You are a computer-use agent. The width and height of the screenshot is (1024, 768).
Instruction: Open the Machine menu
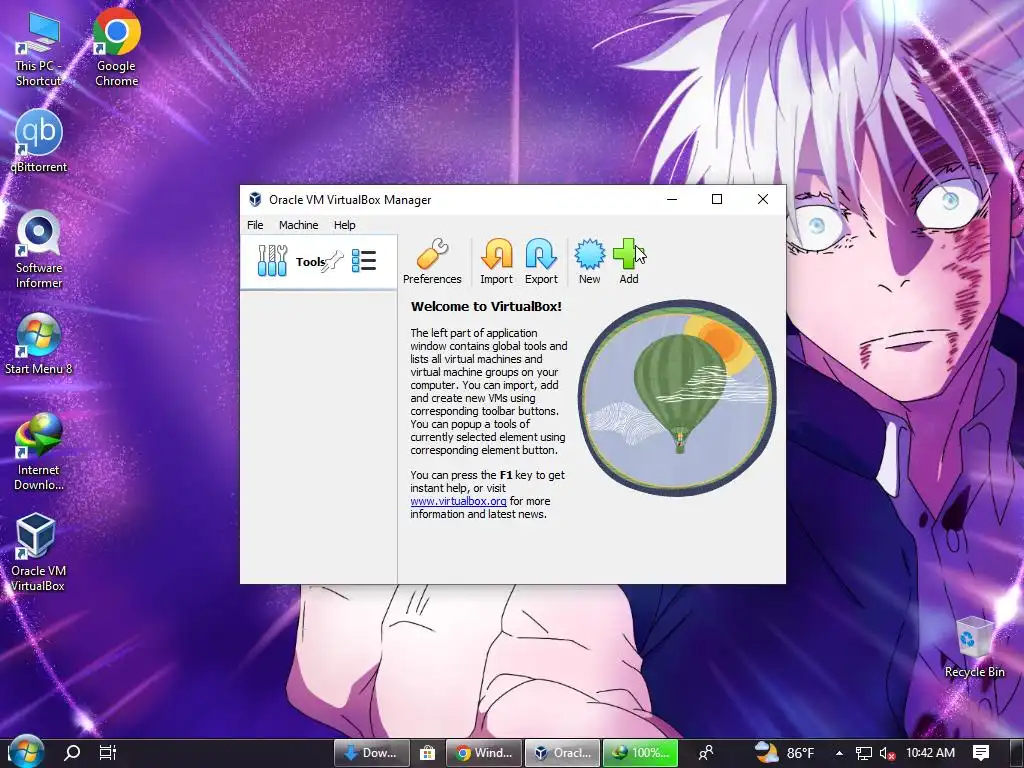(298, 225)
